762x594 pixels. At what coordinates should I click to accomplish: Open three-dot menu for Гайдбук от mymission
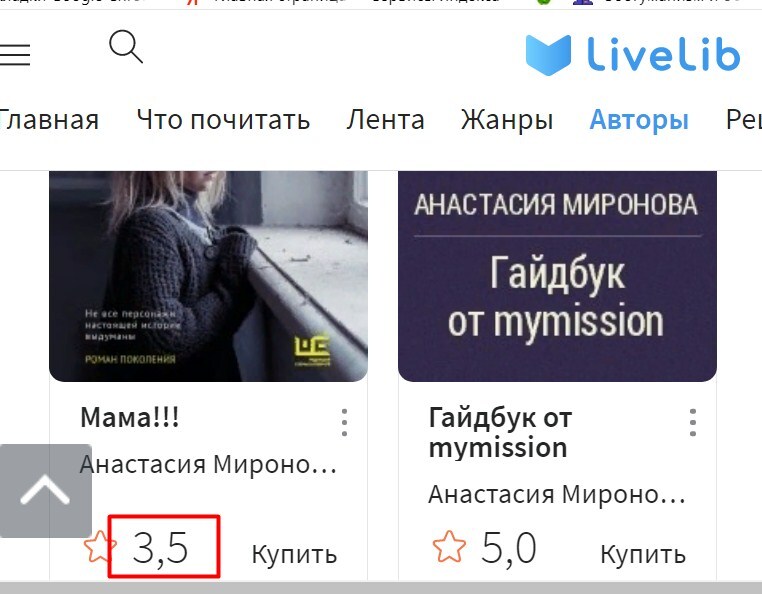point(693,422)
